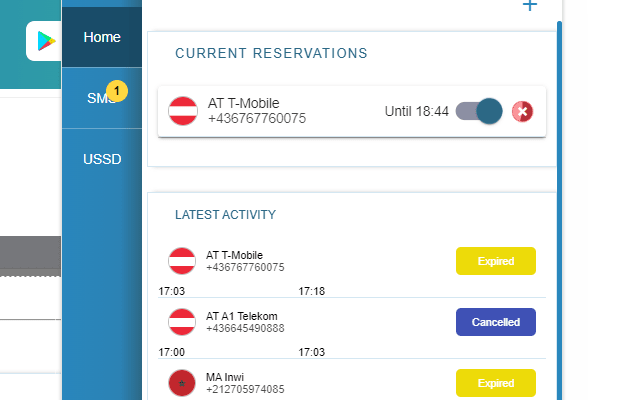Click the vertical scrollbar on panel's right edge
Screen dimensions: 640x400
click(x=559, y=200)
